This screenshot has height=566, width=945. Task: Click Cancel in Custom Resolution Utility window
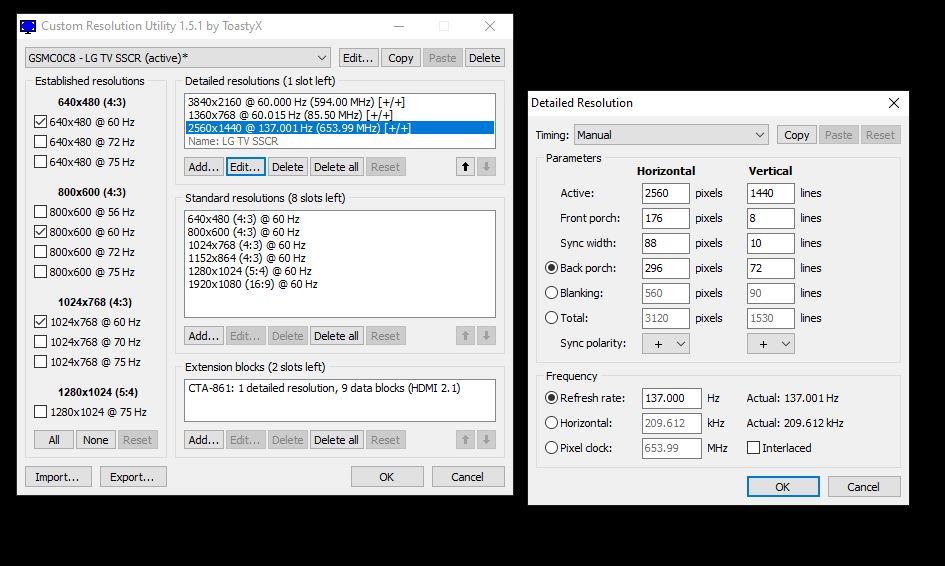pos(468,477)
